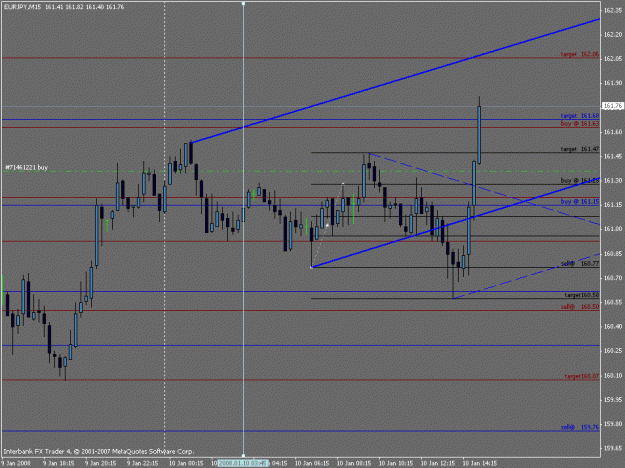The width and height of the screenshot is (625, 468).
Task: Click the 161.90 price scale value
Action: [x=613, y=83]
